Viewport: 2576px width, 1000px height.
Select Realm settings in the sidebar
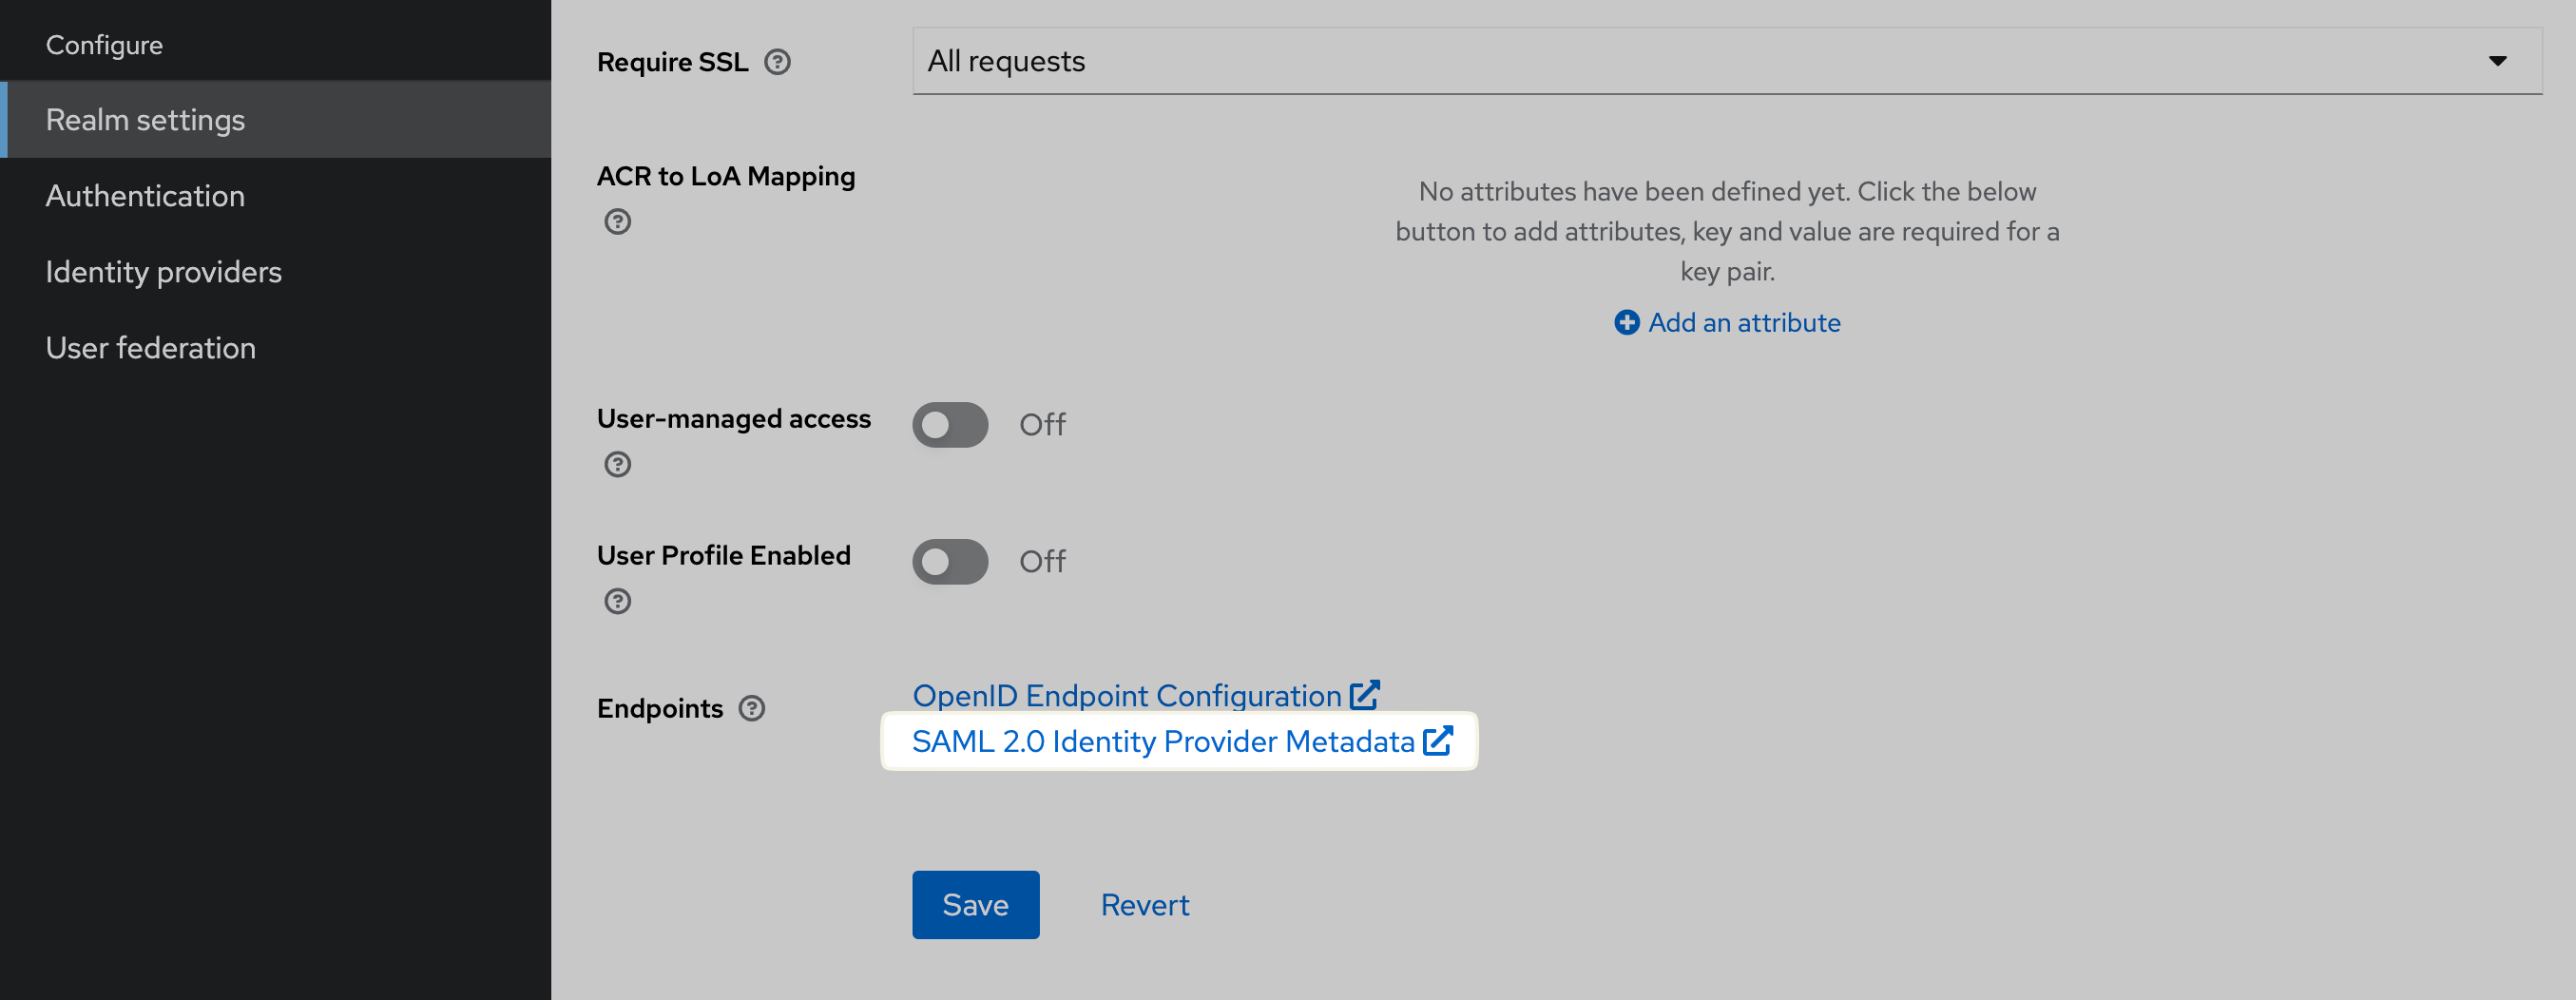point(275,120)
